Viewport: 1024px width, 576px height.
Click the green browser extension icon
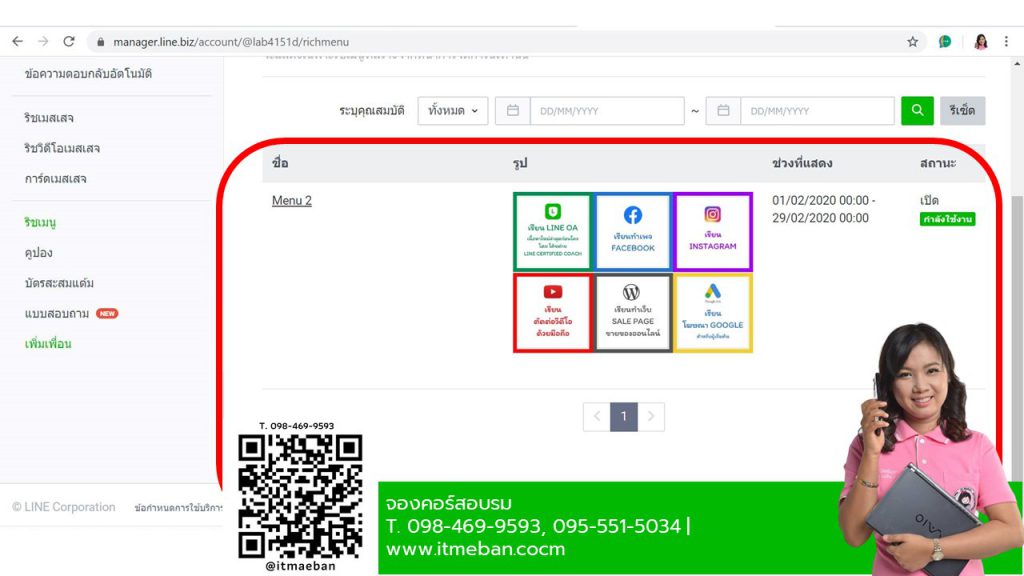click(944, 42)
